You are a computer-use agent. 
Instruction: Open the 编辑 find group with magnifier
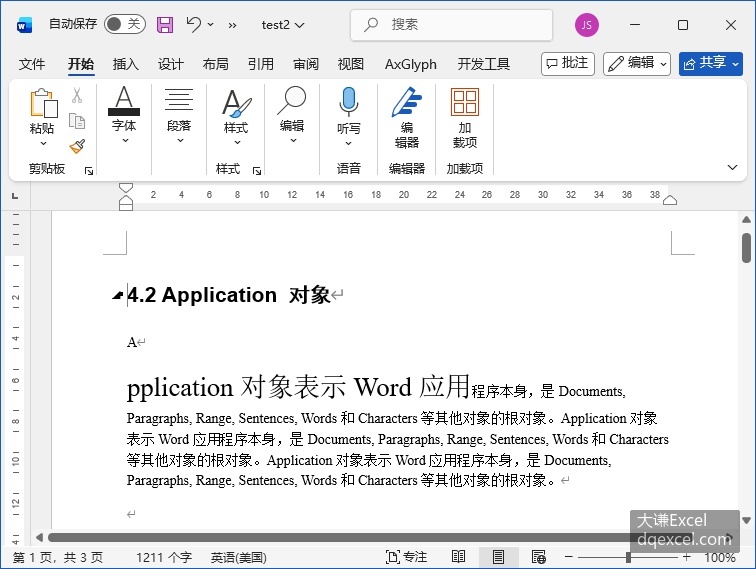292,115
